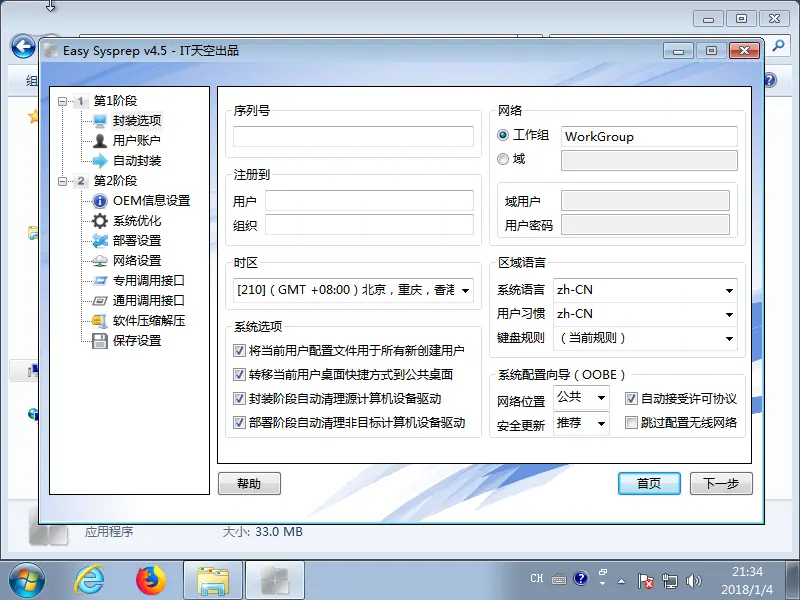
Task: Select 自动封装 in the tree
Action: click(137, 161)
